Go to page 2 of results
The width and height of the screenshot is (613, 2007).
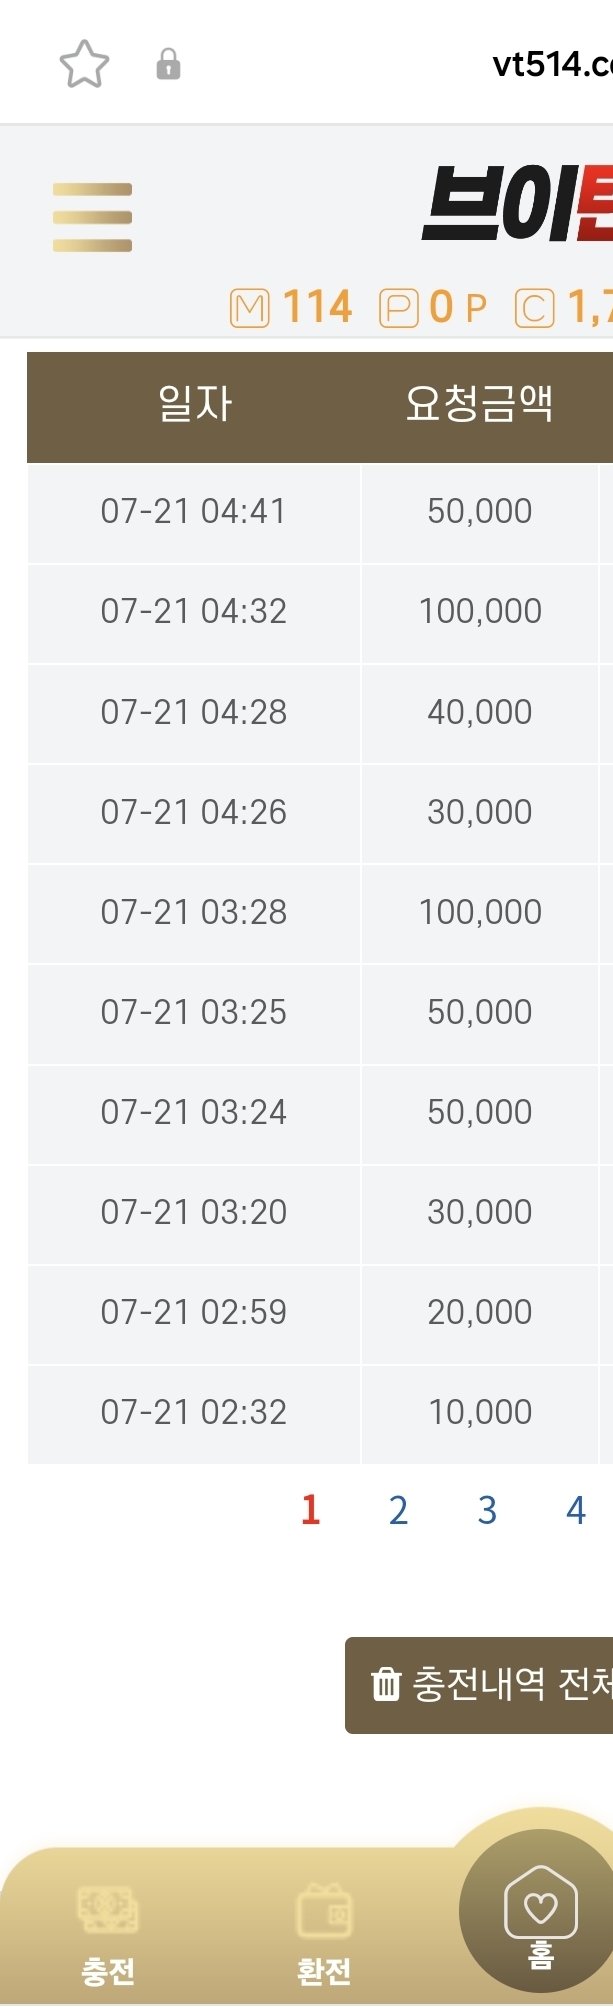coord(398,1509)
